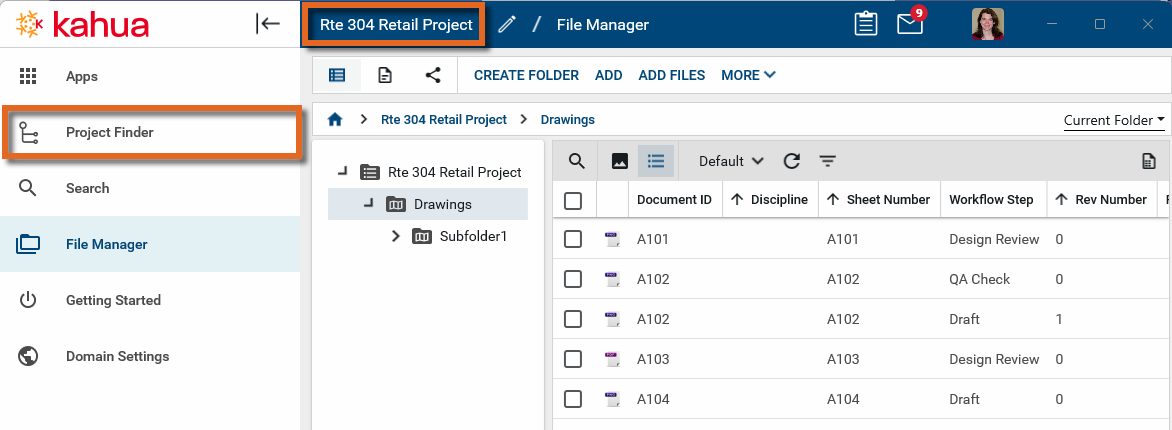Screen dimensions: 1172x430
Task: Click the CREATE FOLDER button
Action: [x=526, y=75]
